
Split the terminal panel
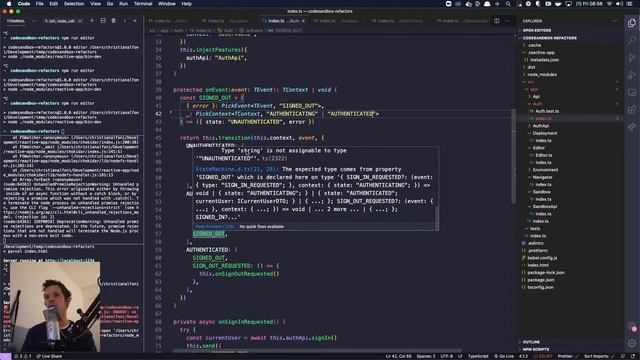[103, 21]
